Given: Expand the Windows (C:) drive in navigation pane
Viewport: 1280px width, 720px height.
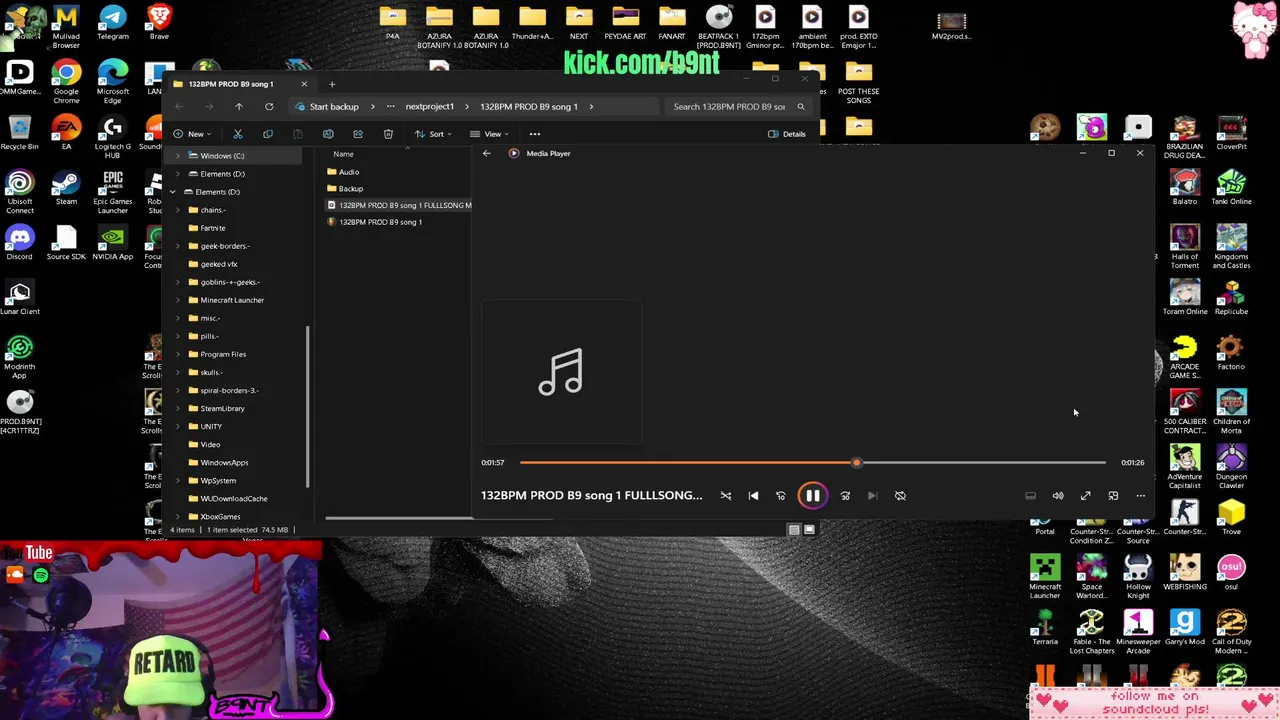Looking at the screenshot, I should 178,156.
